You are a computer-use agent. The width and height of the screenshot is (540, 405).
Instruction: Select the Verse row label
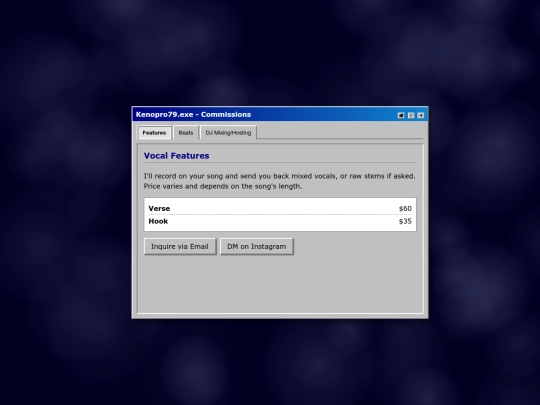(159, 208)
